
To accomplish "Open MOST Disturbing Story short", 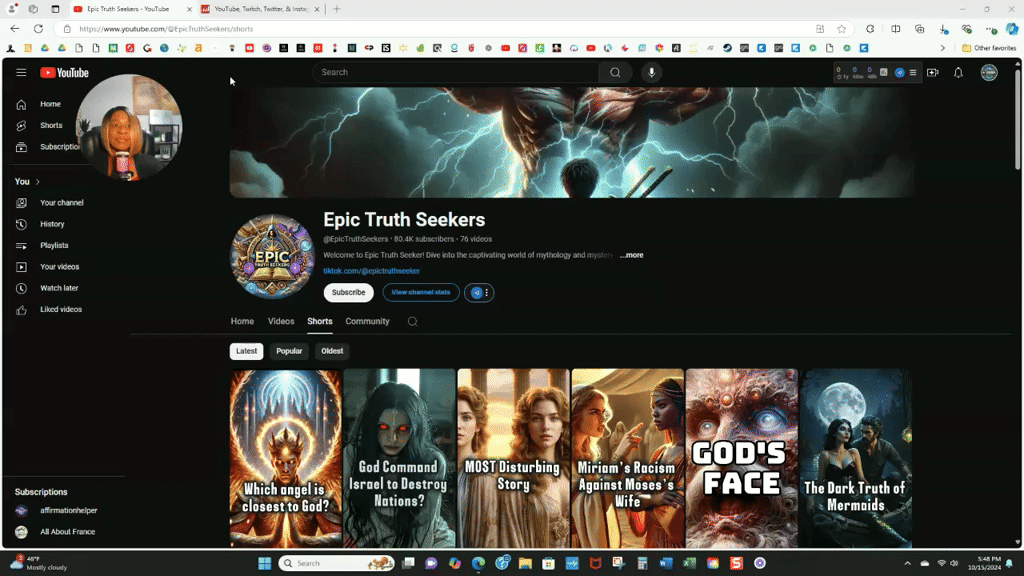I will pyautogui.click(x=513, y=458).
